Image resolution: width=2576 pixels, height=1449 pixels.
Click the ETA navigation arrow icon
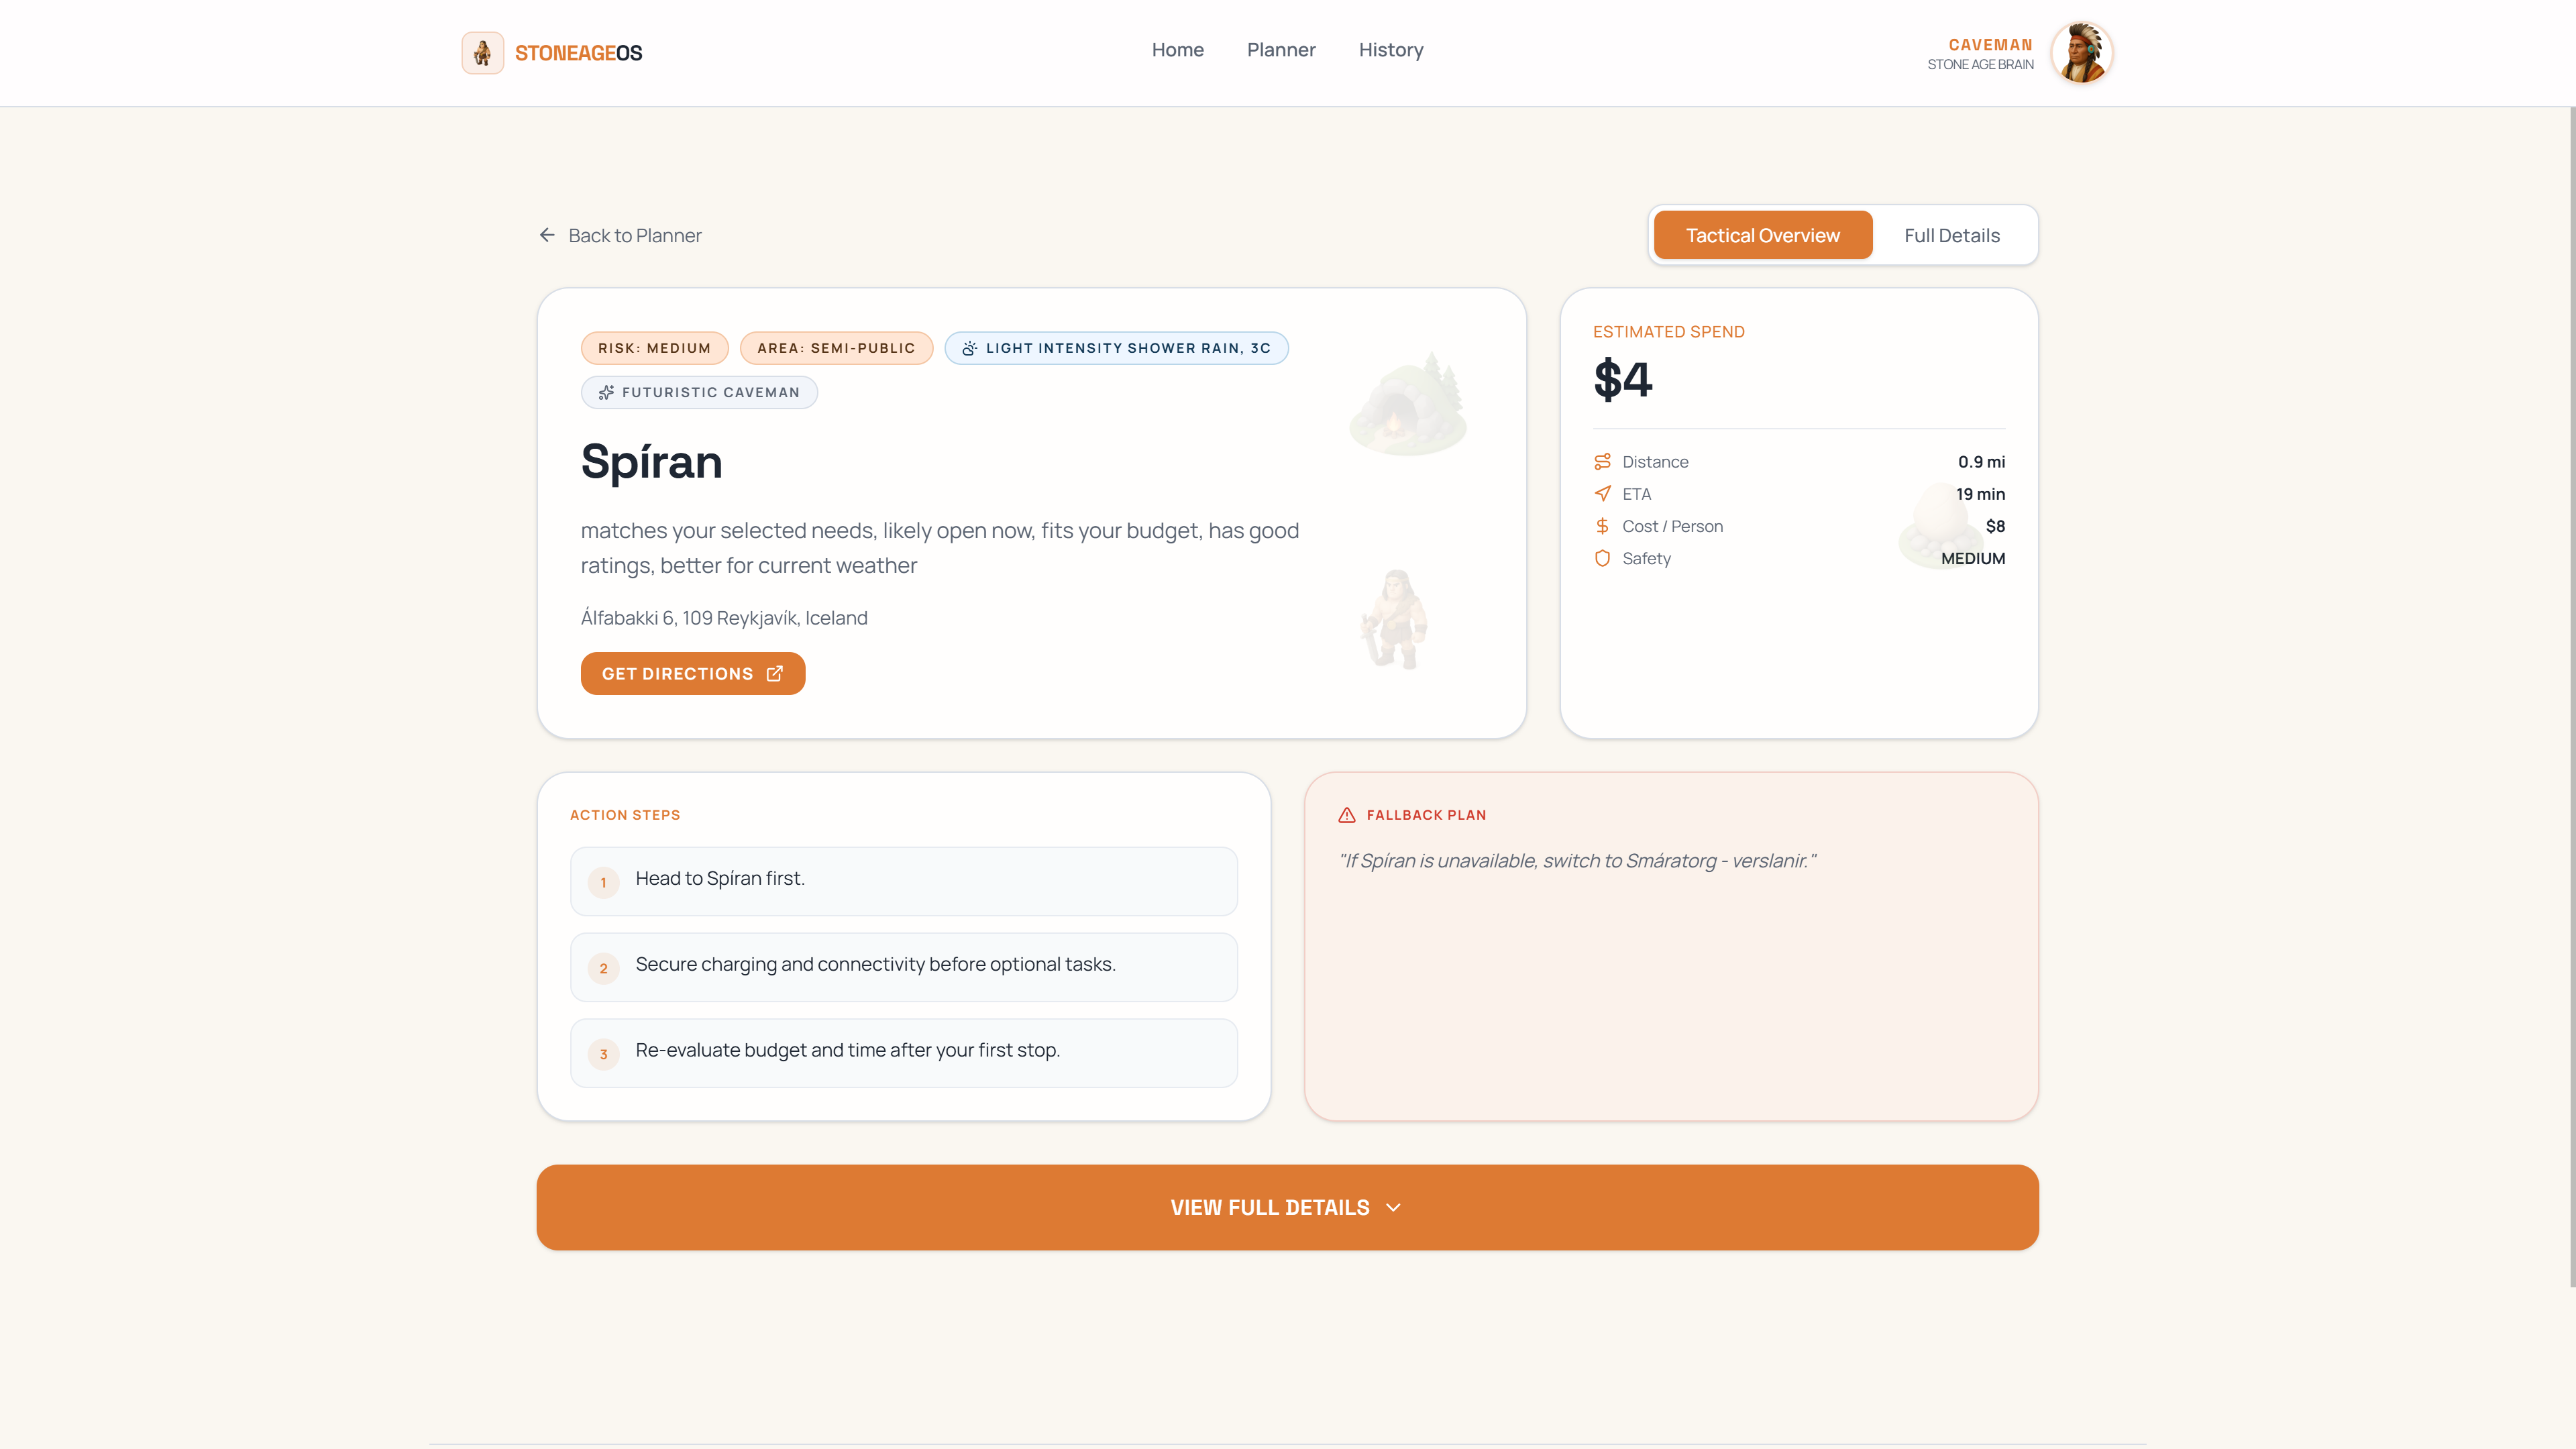1602,494
